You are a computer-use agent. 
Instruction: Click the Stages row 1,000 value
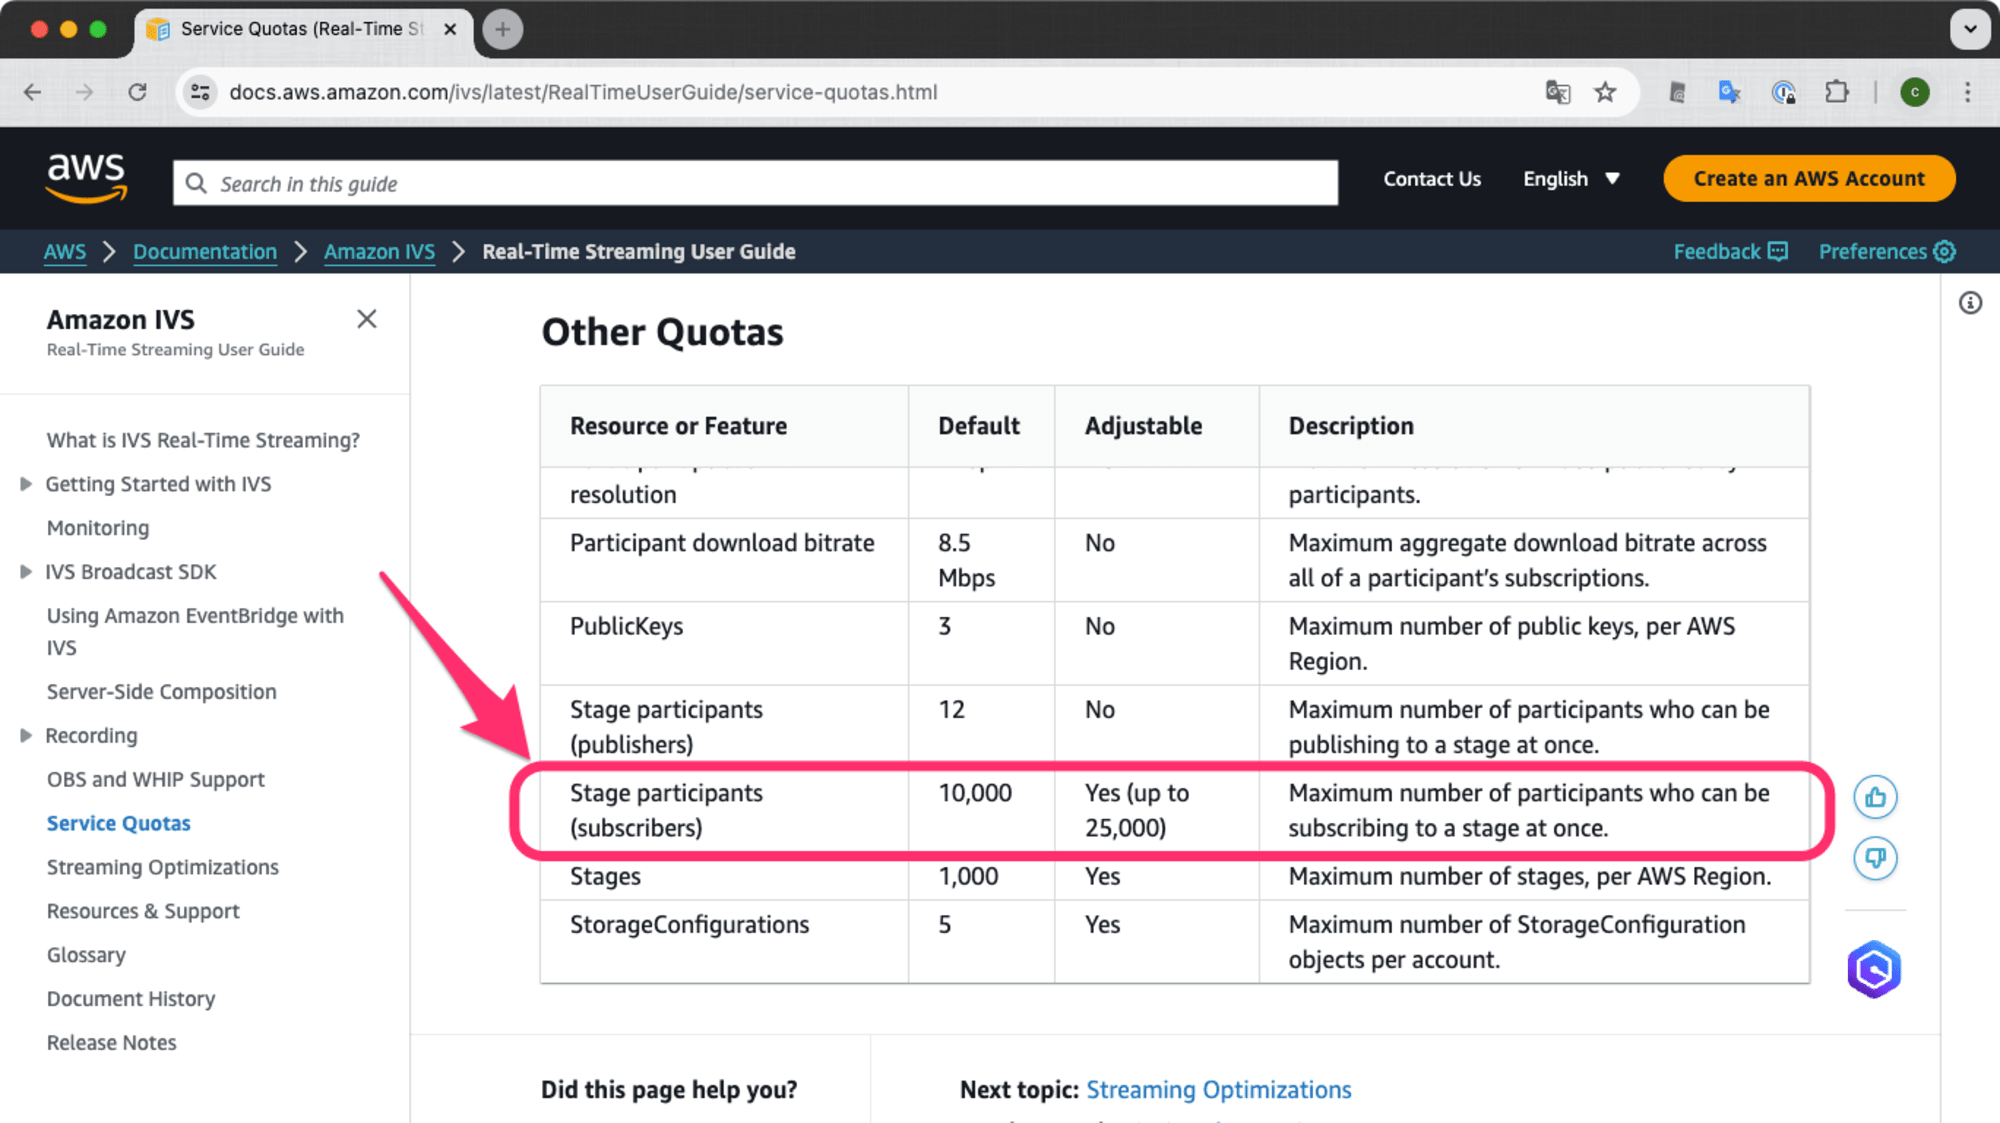968,877
